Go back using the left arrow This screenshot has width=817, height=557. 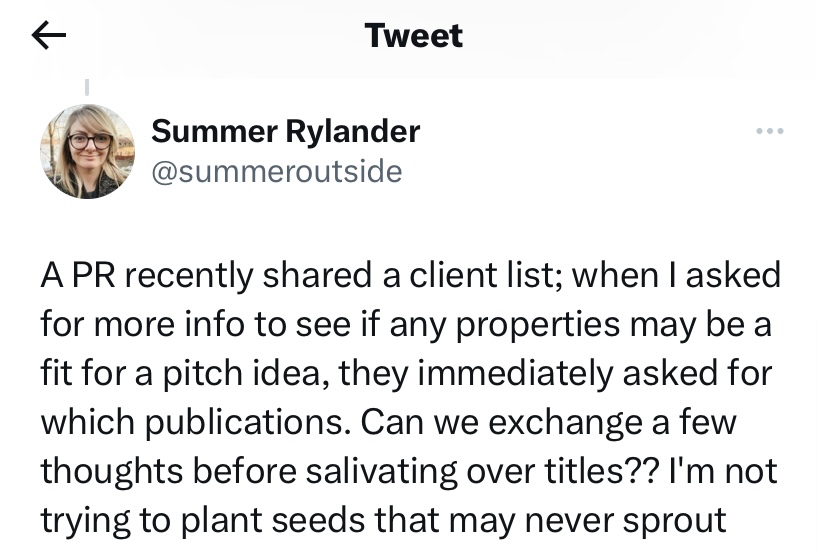pyautogui.click(x=49, y=36)
